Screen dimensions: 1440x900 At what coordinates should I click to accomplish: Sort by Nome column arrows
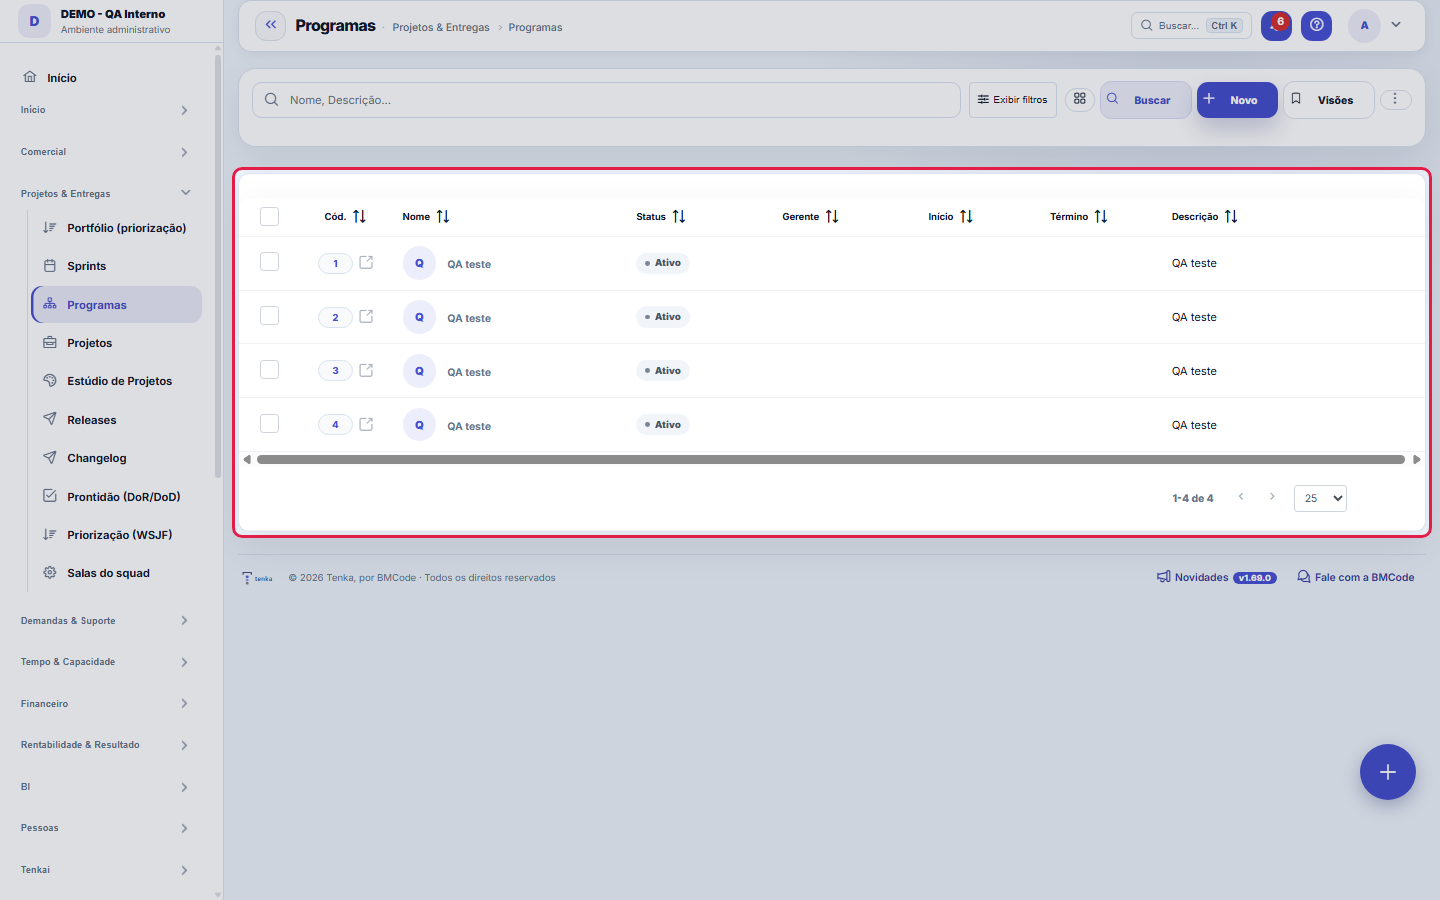click(443, 216)
